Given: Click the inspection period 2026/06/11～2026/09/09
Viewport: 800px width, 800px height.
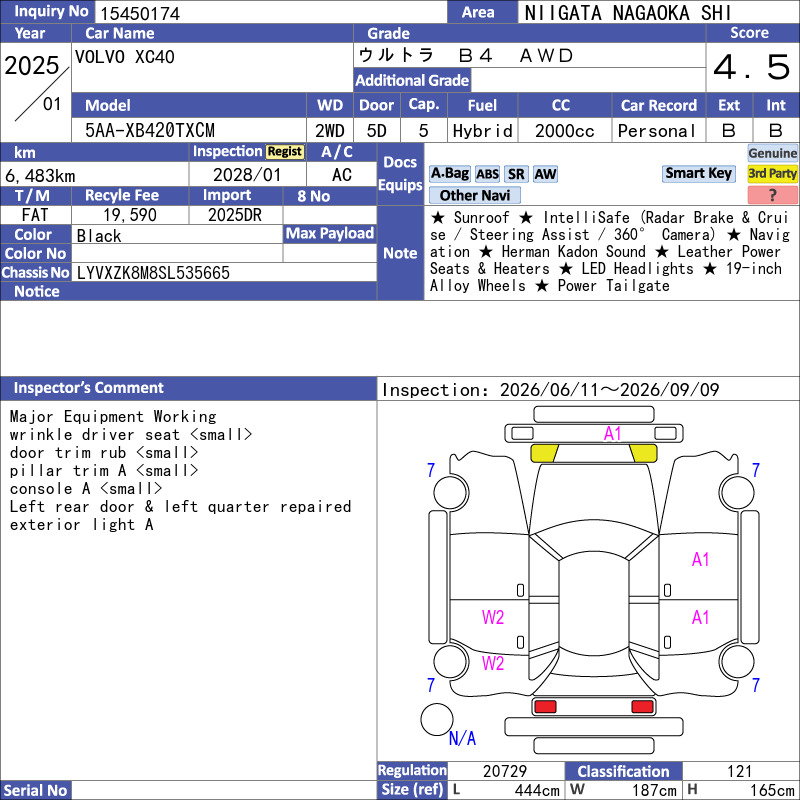Looking at the screenshot, I should tap(609, 390).
